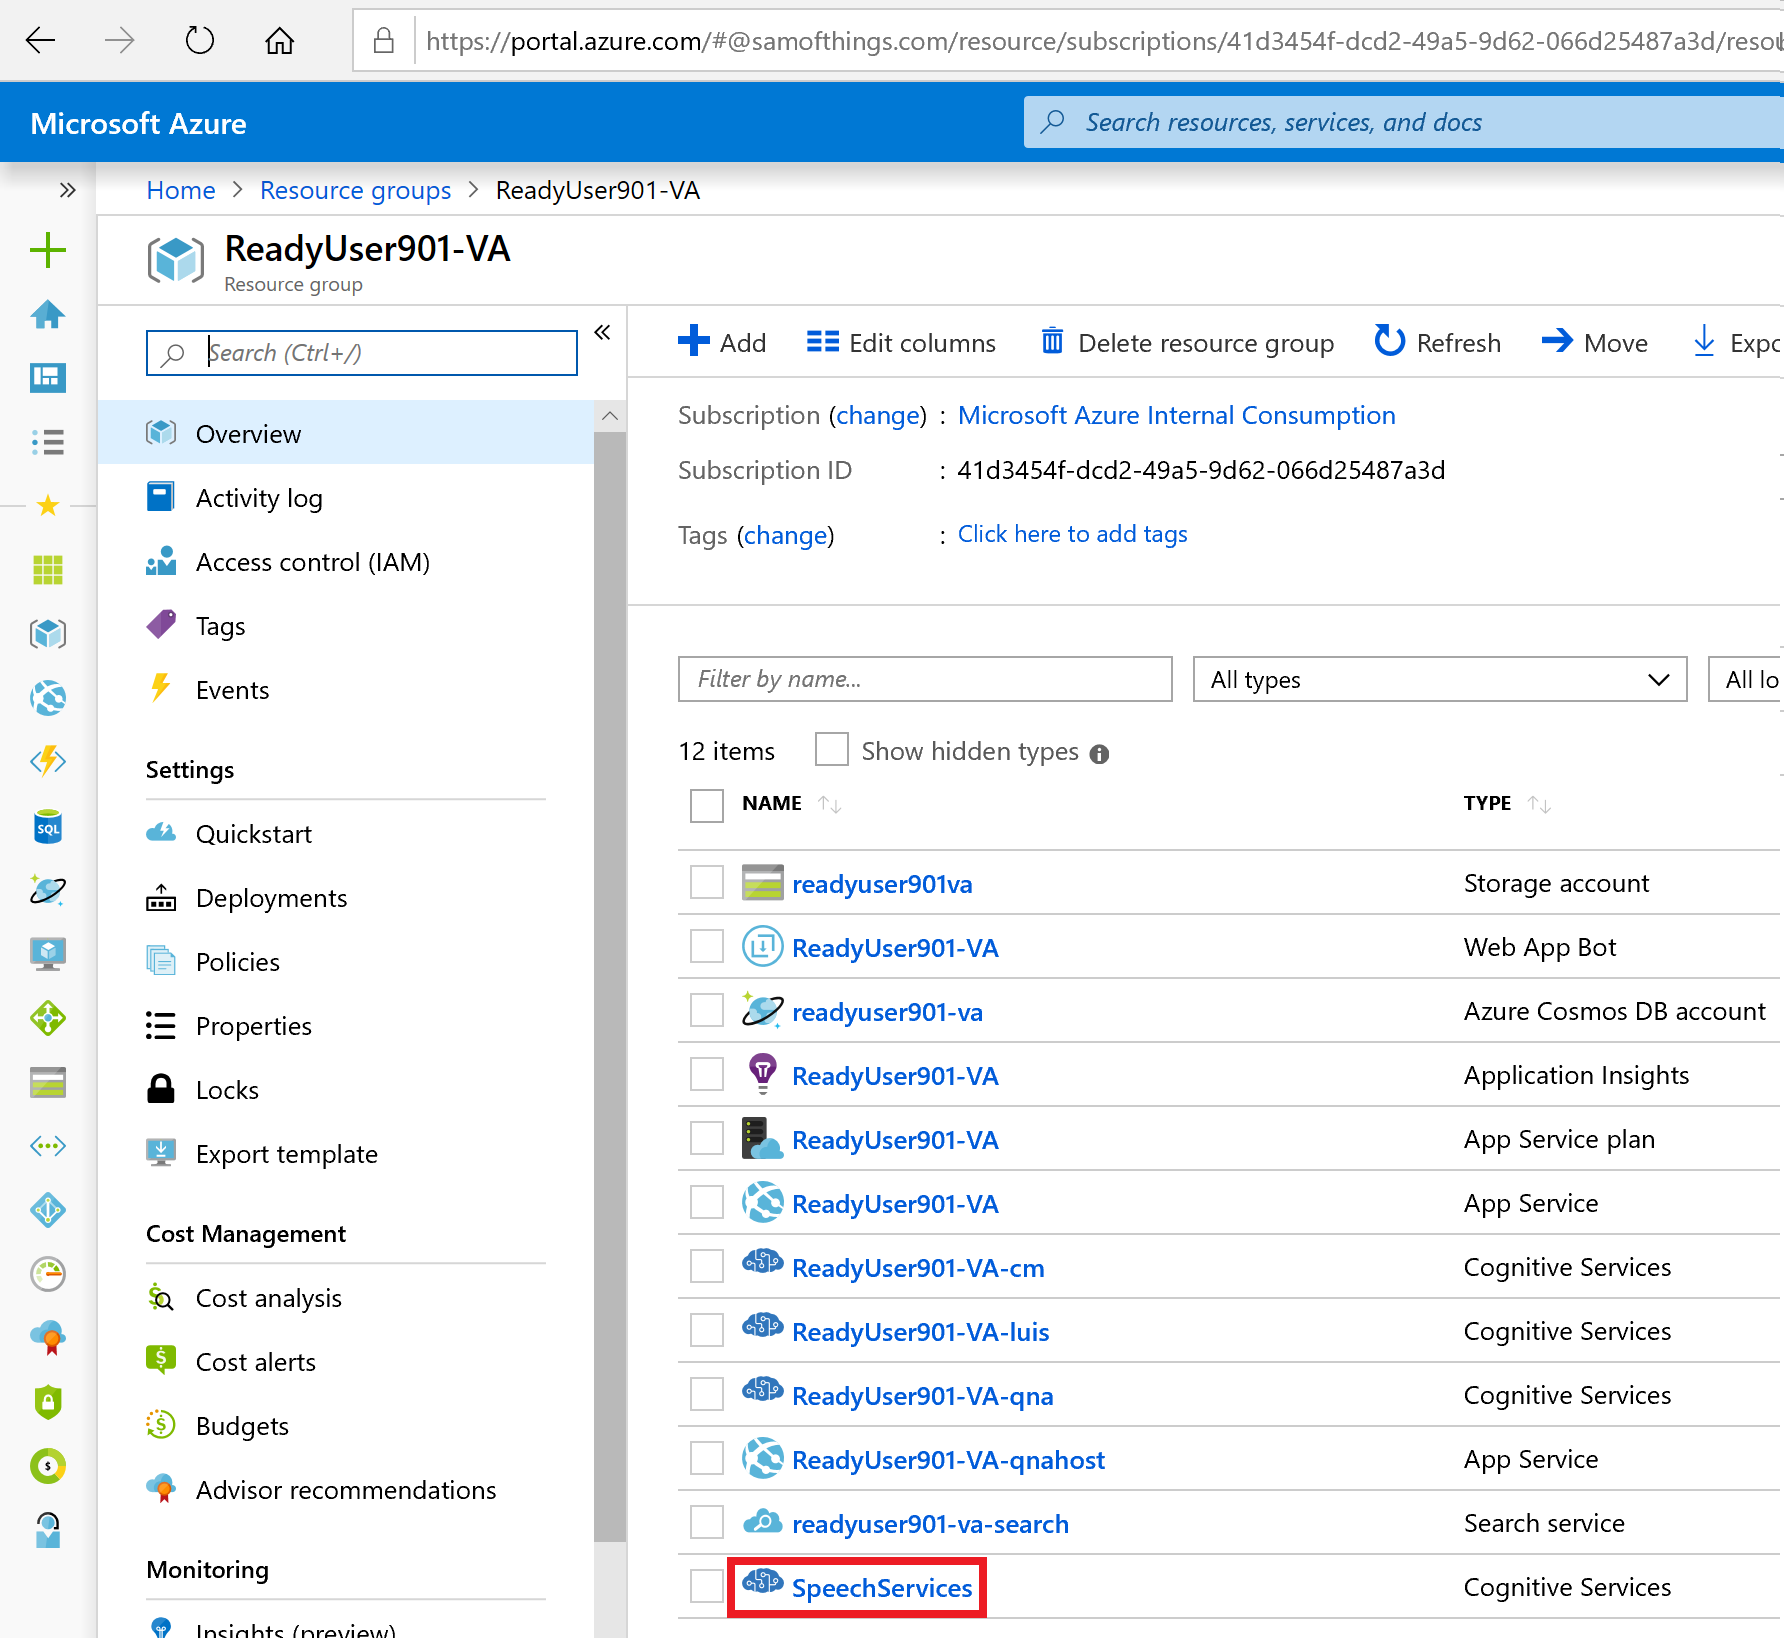1784x1638 pixels.
Task: Check the ReadyUser901-VA-luis row checkbox
Action: [707, 1330]
